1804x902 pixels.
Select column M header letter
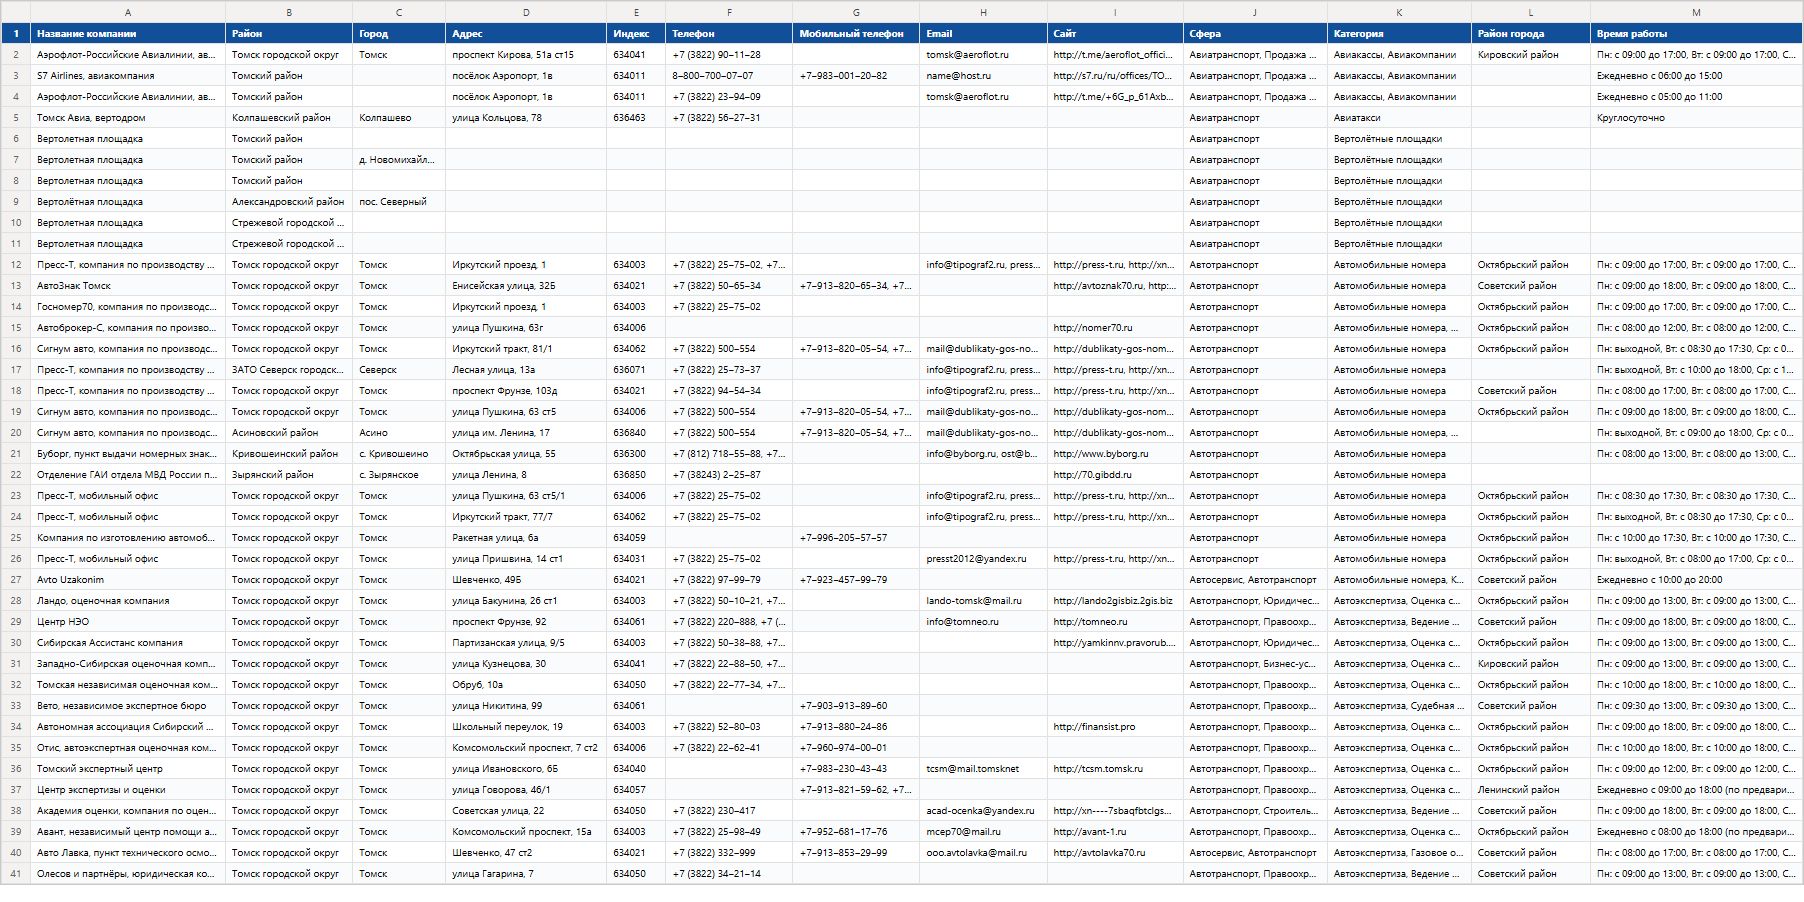[x=1696, y=12]
